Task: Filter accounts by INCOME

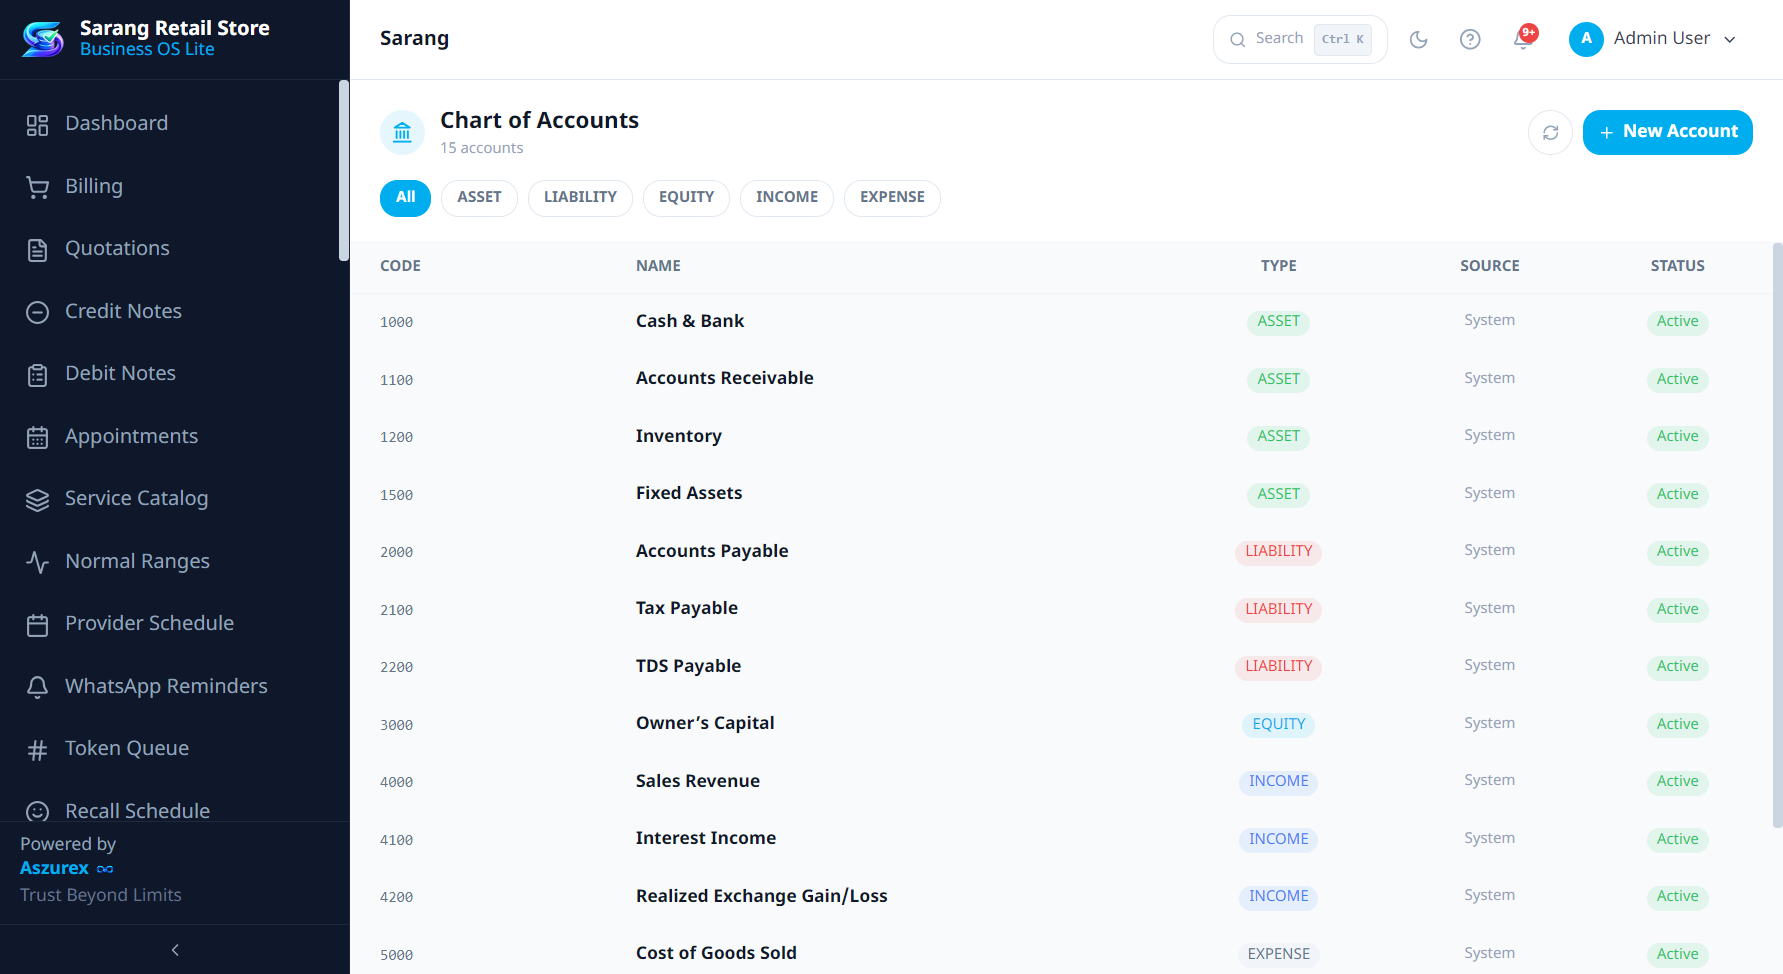Action: coord(787,198)
